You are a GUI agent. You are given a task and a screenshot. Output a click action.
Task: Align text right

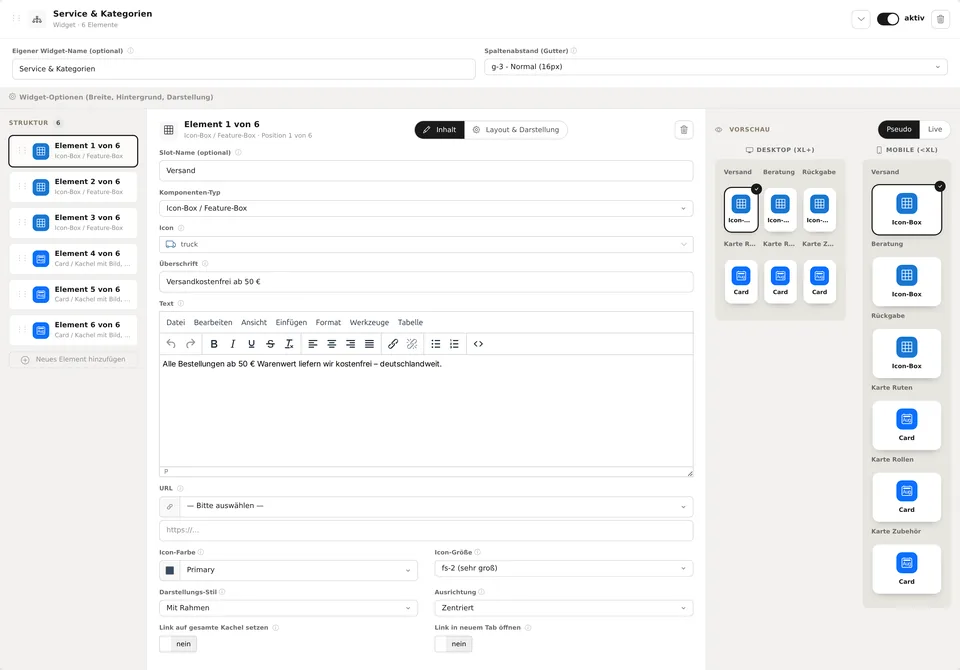[x=350, y=344]
